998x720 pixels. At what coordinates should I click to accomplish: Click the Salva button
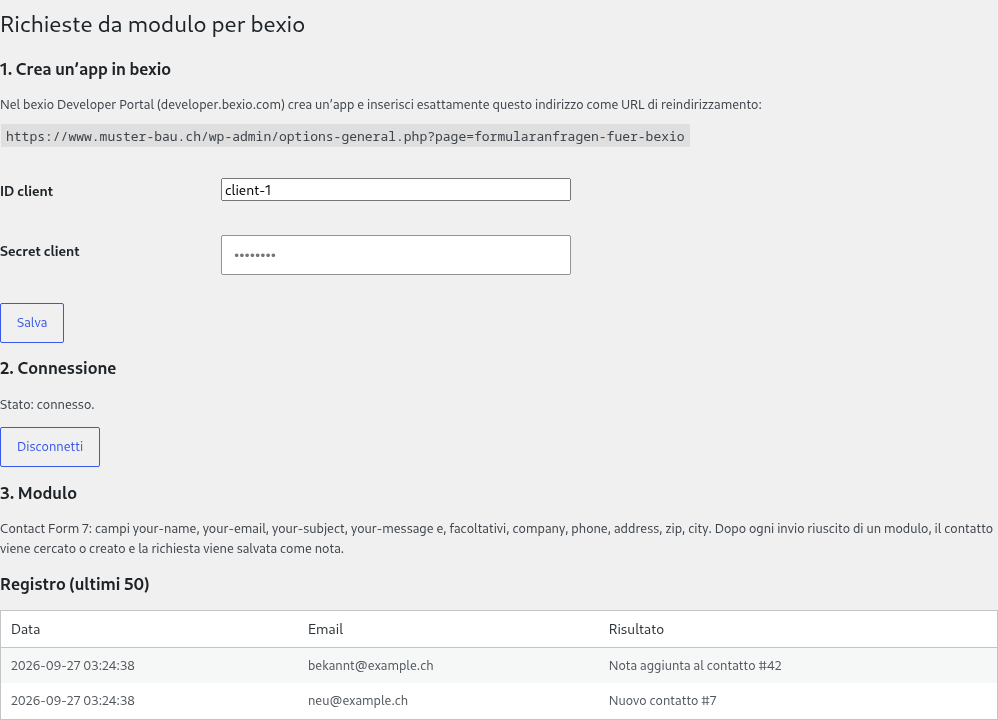(x=32, y=323)
